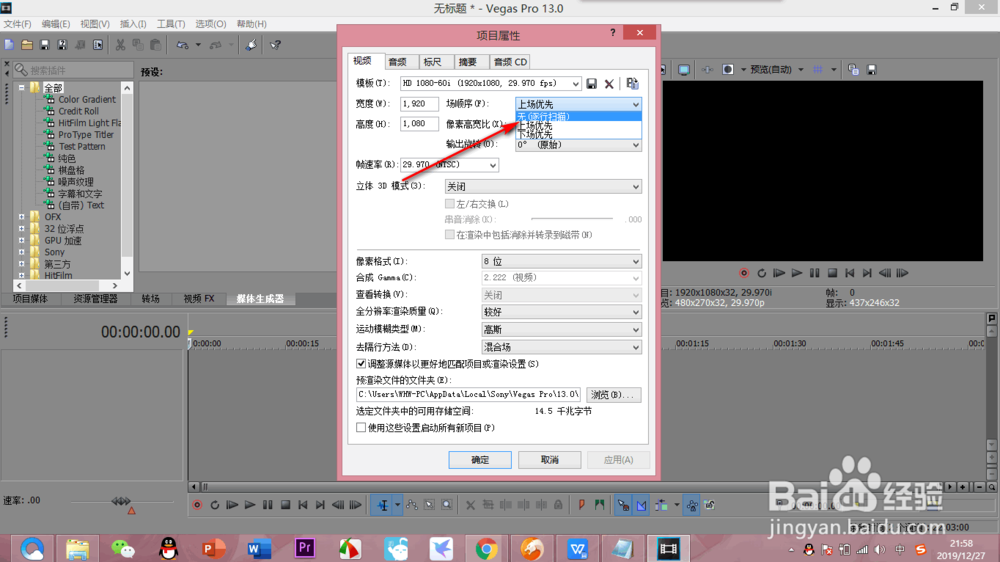Click the New project icon in the toolbar
Image resolution: width=1000 pixels, height=562 pixels.
tap(9, 45)
